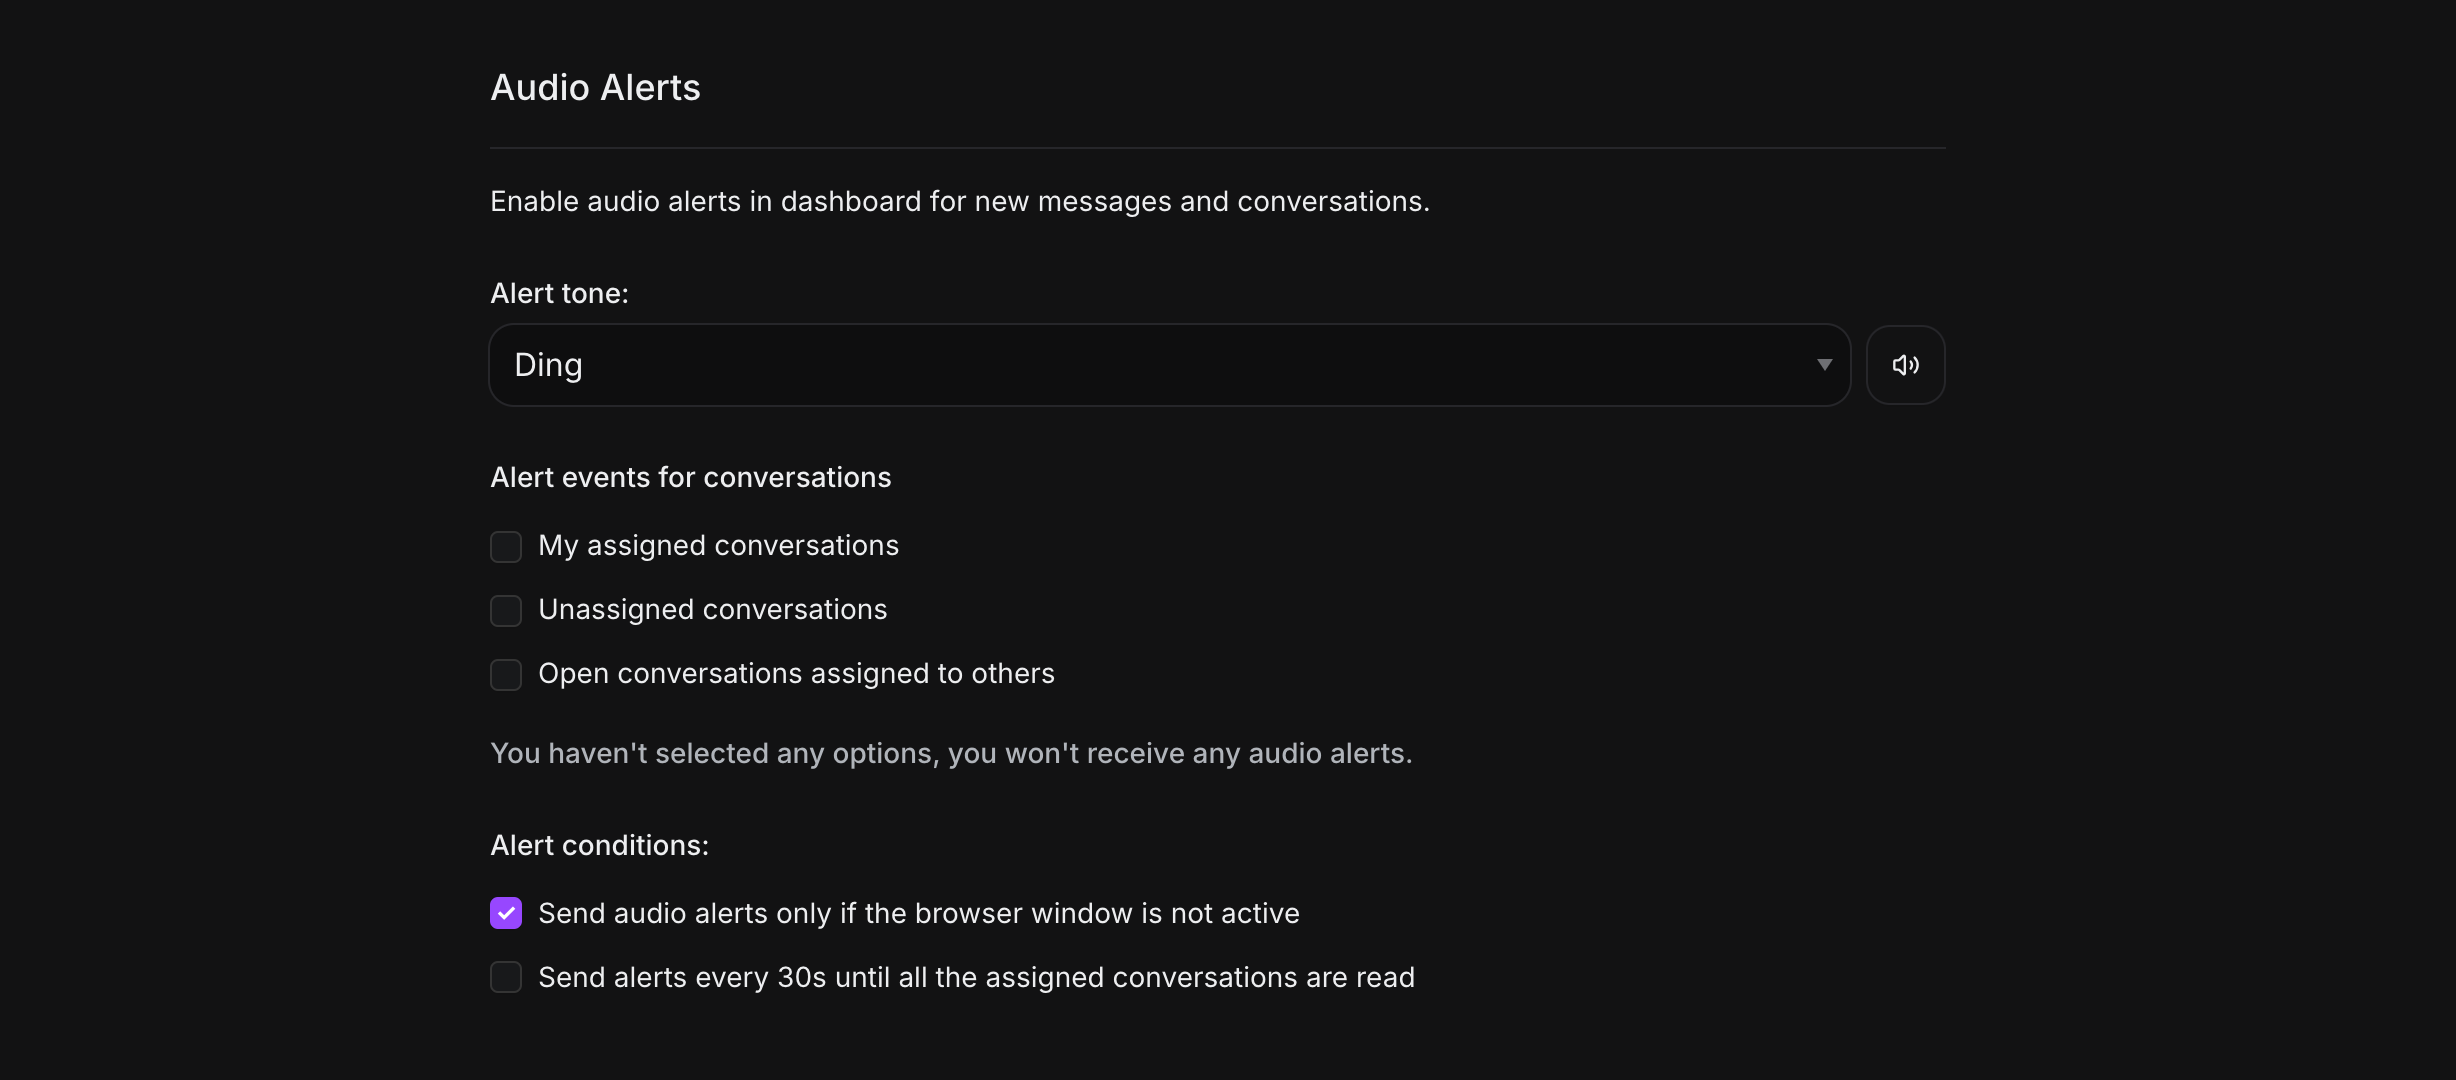
Task: Click the Send audio alerts only label
Action: 918,914
